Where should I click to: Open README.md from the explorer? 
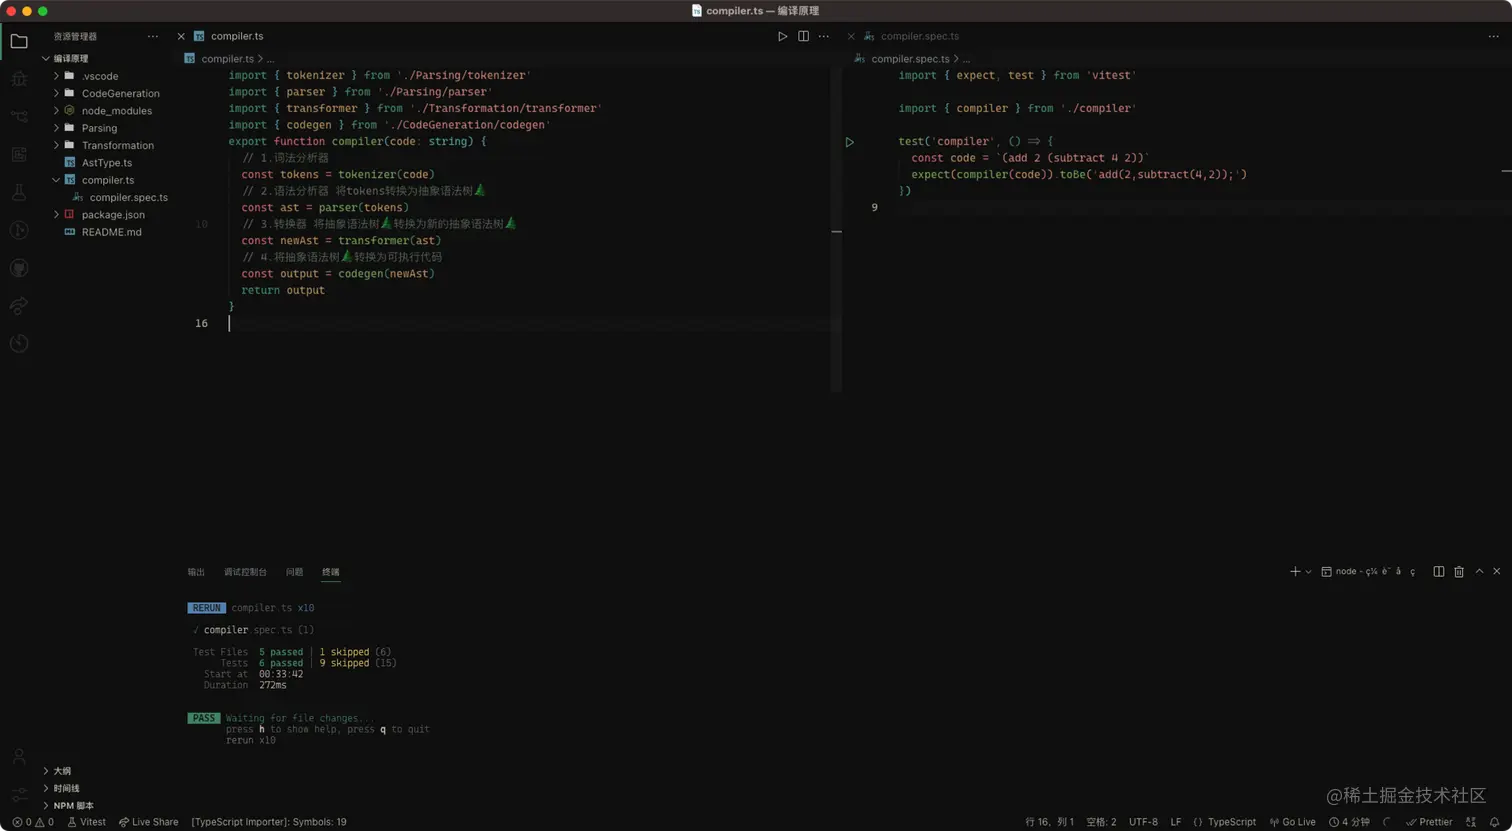[x=112, y=232]
